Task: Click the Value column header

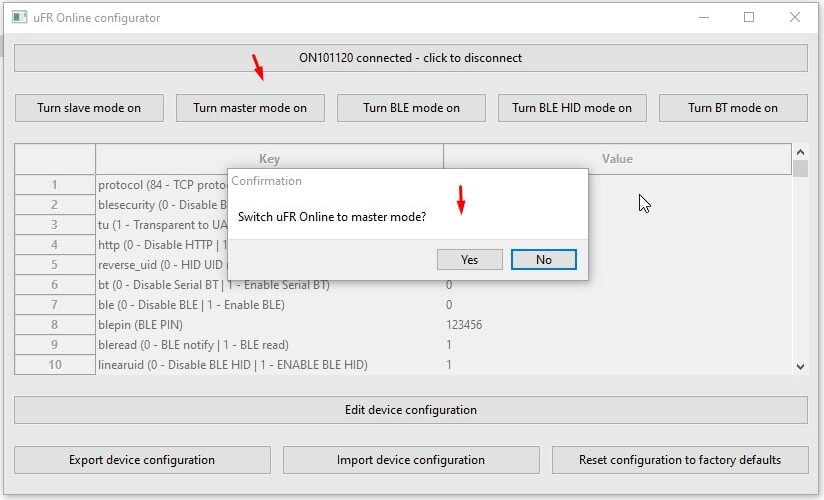Action: click(x=617, y=159)
